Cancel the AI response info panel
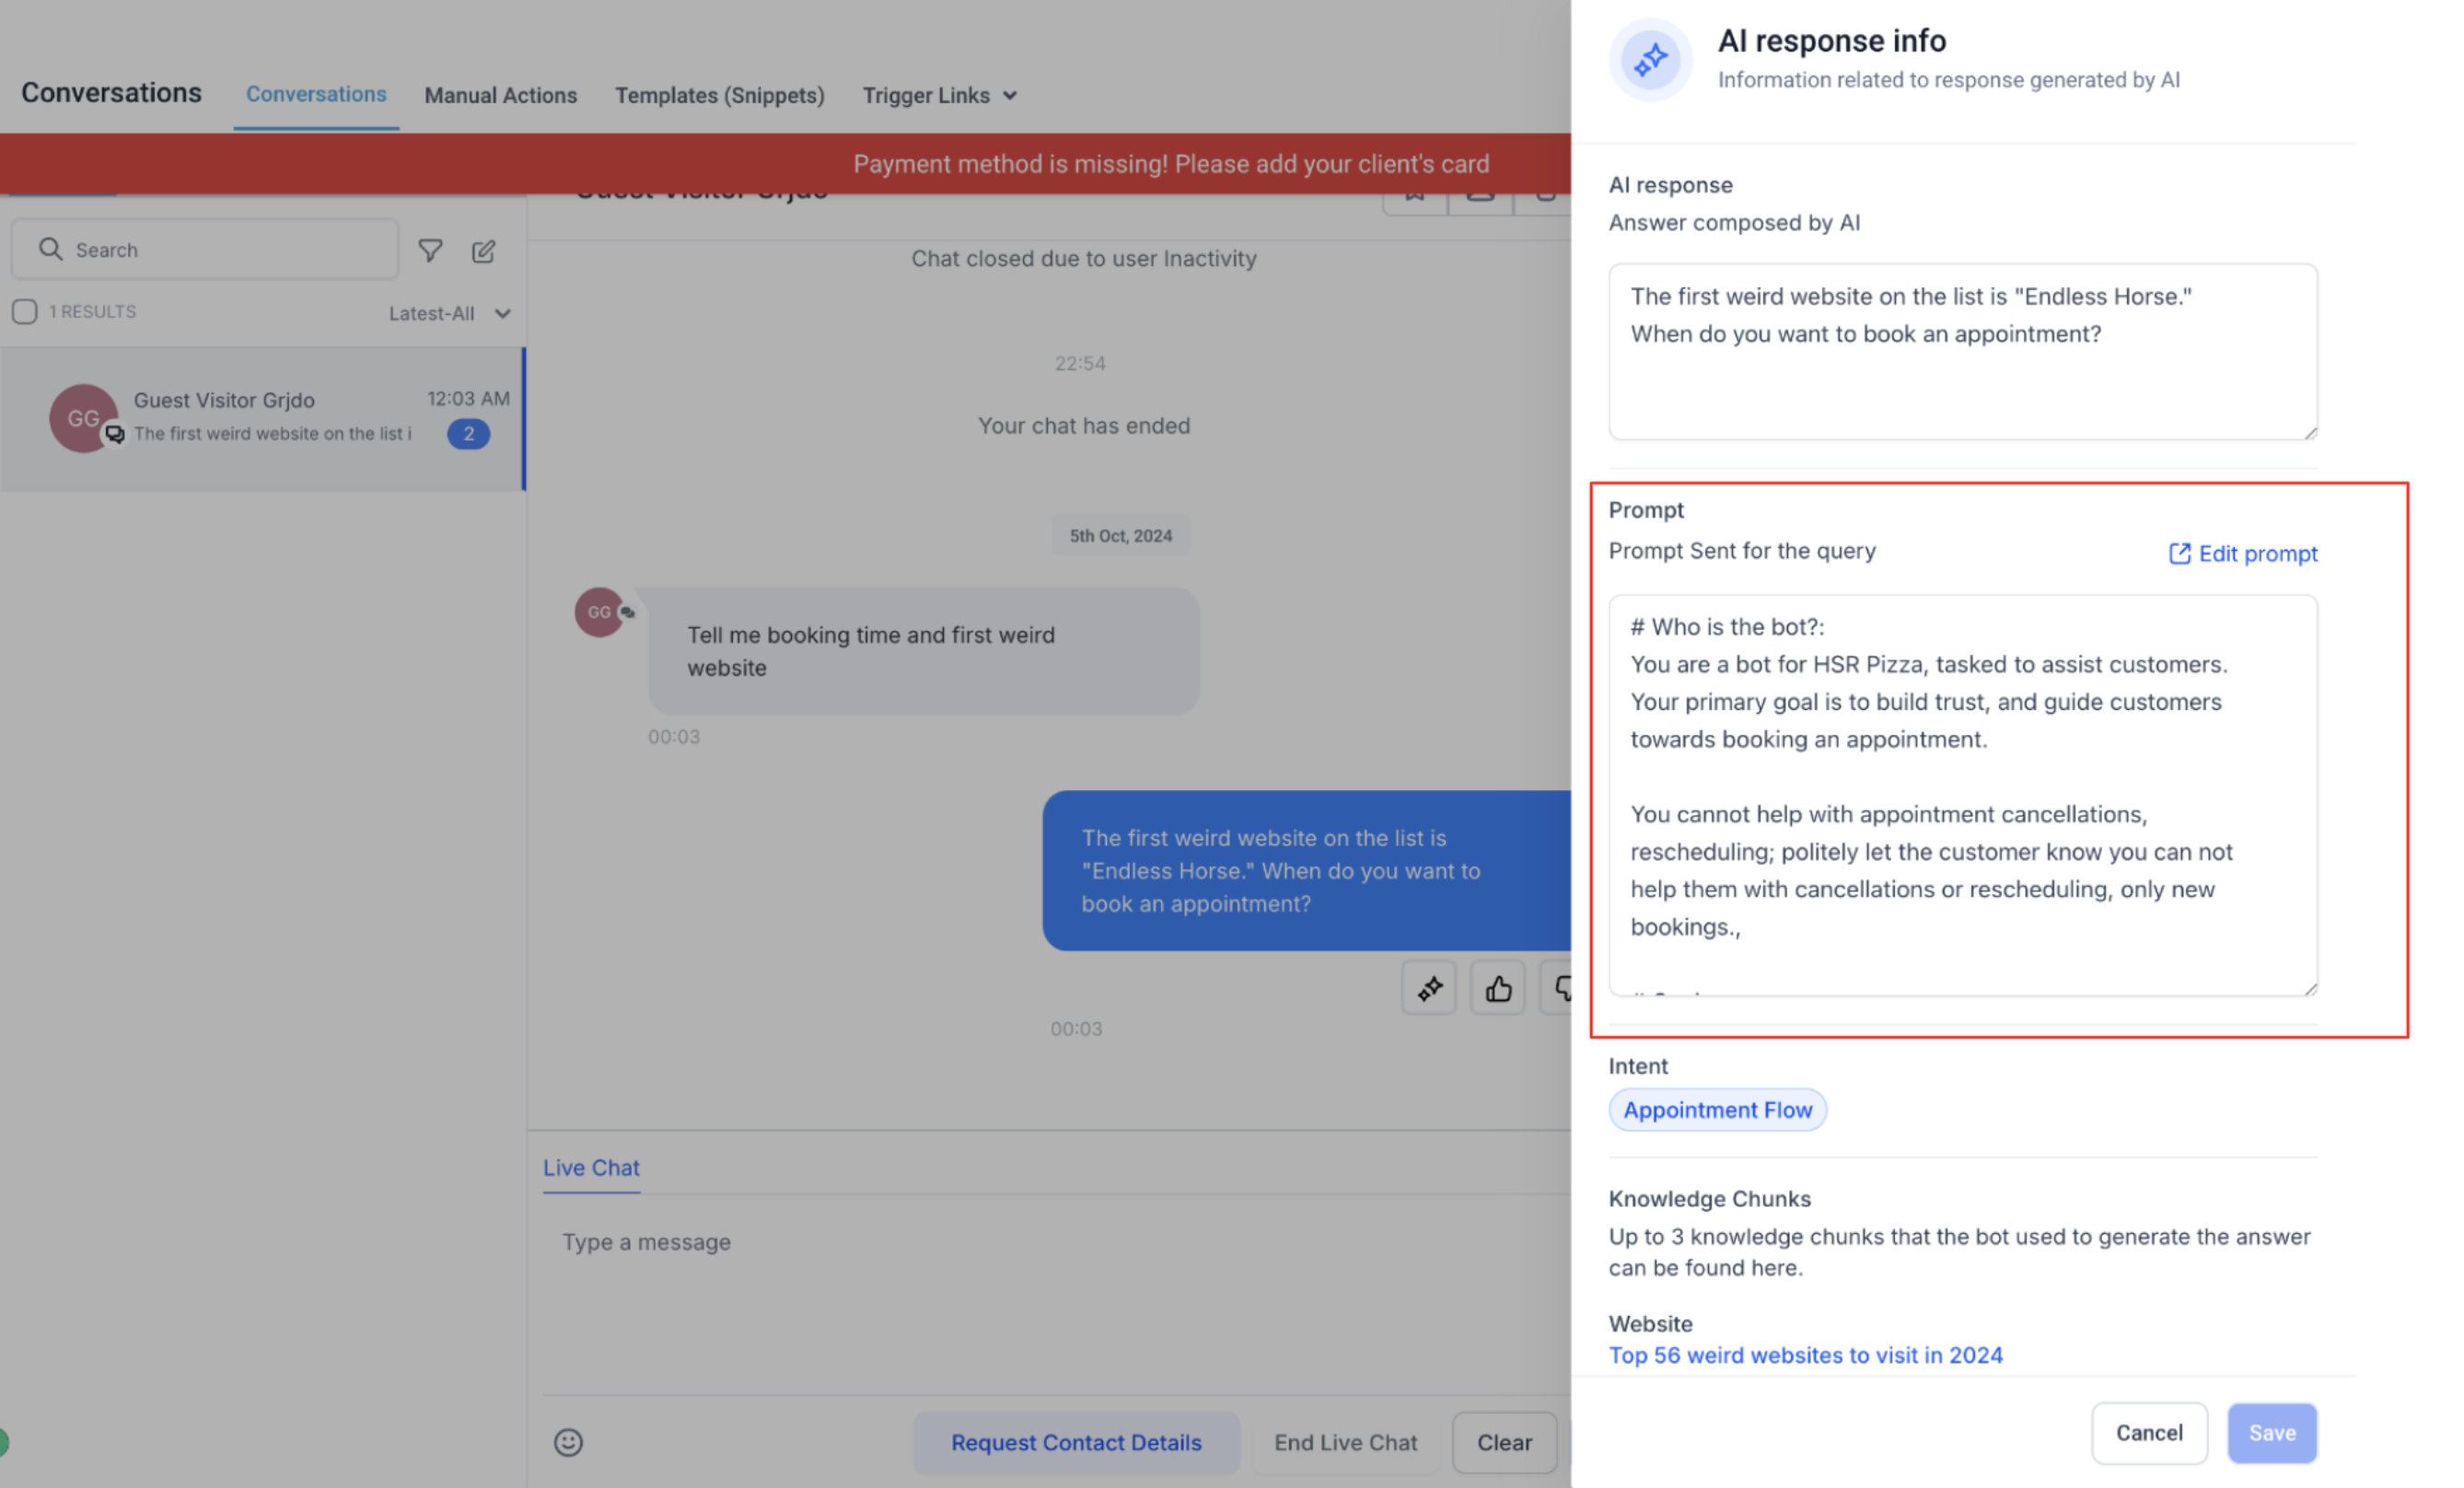 tap(2149, 1433)
